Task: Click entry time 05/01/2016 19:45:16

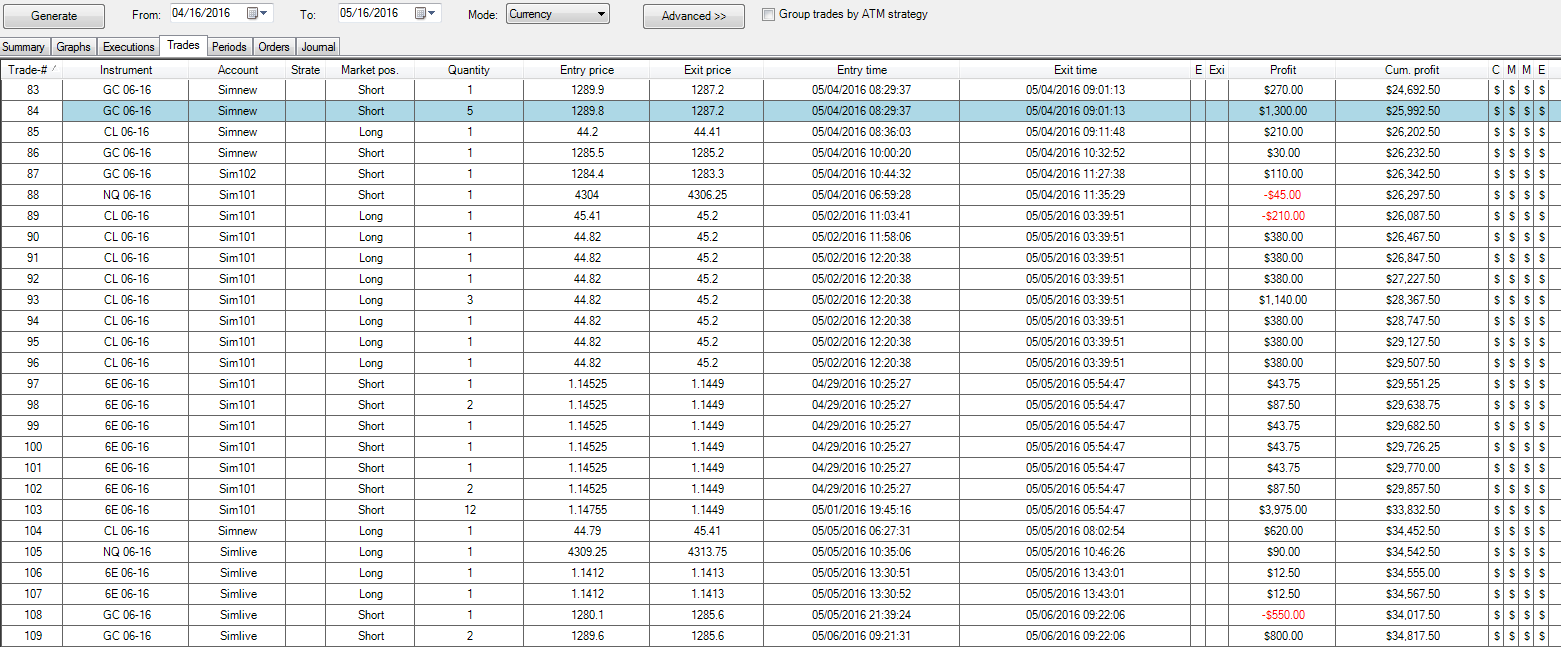Action: pos(862,510)
